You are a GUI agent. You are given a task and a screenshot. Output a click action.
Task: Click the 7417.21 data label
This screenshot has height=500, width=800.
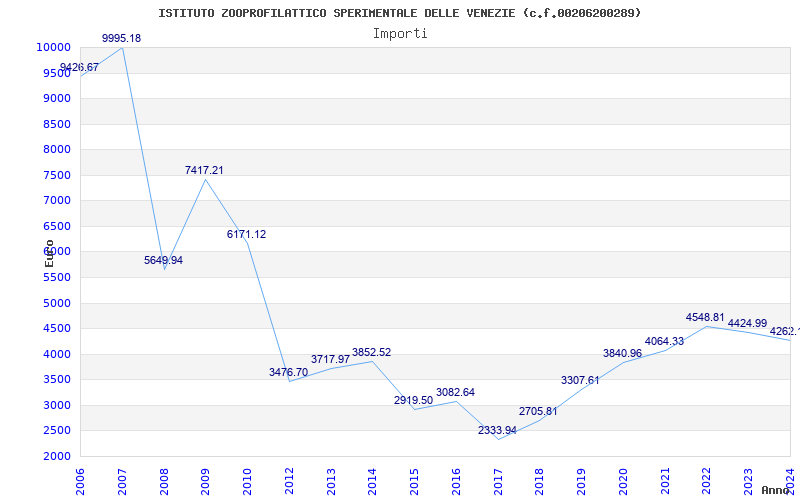tap(204, 170)
